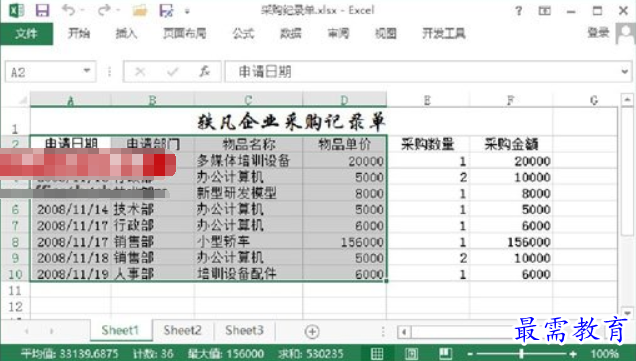The width and height of the screenshot is (636, 361).
Task: Click the 人事部 cell
Action: tap(153, 275)
